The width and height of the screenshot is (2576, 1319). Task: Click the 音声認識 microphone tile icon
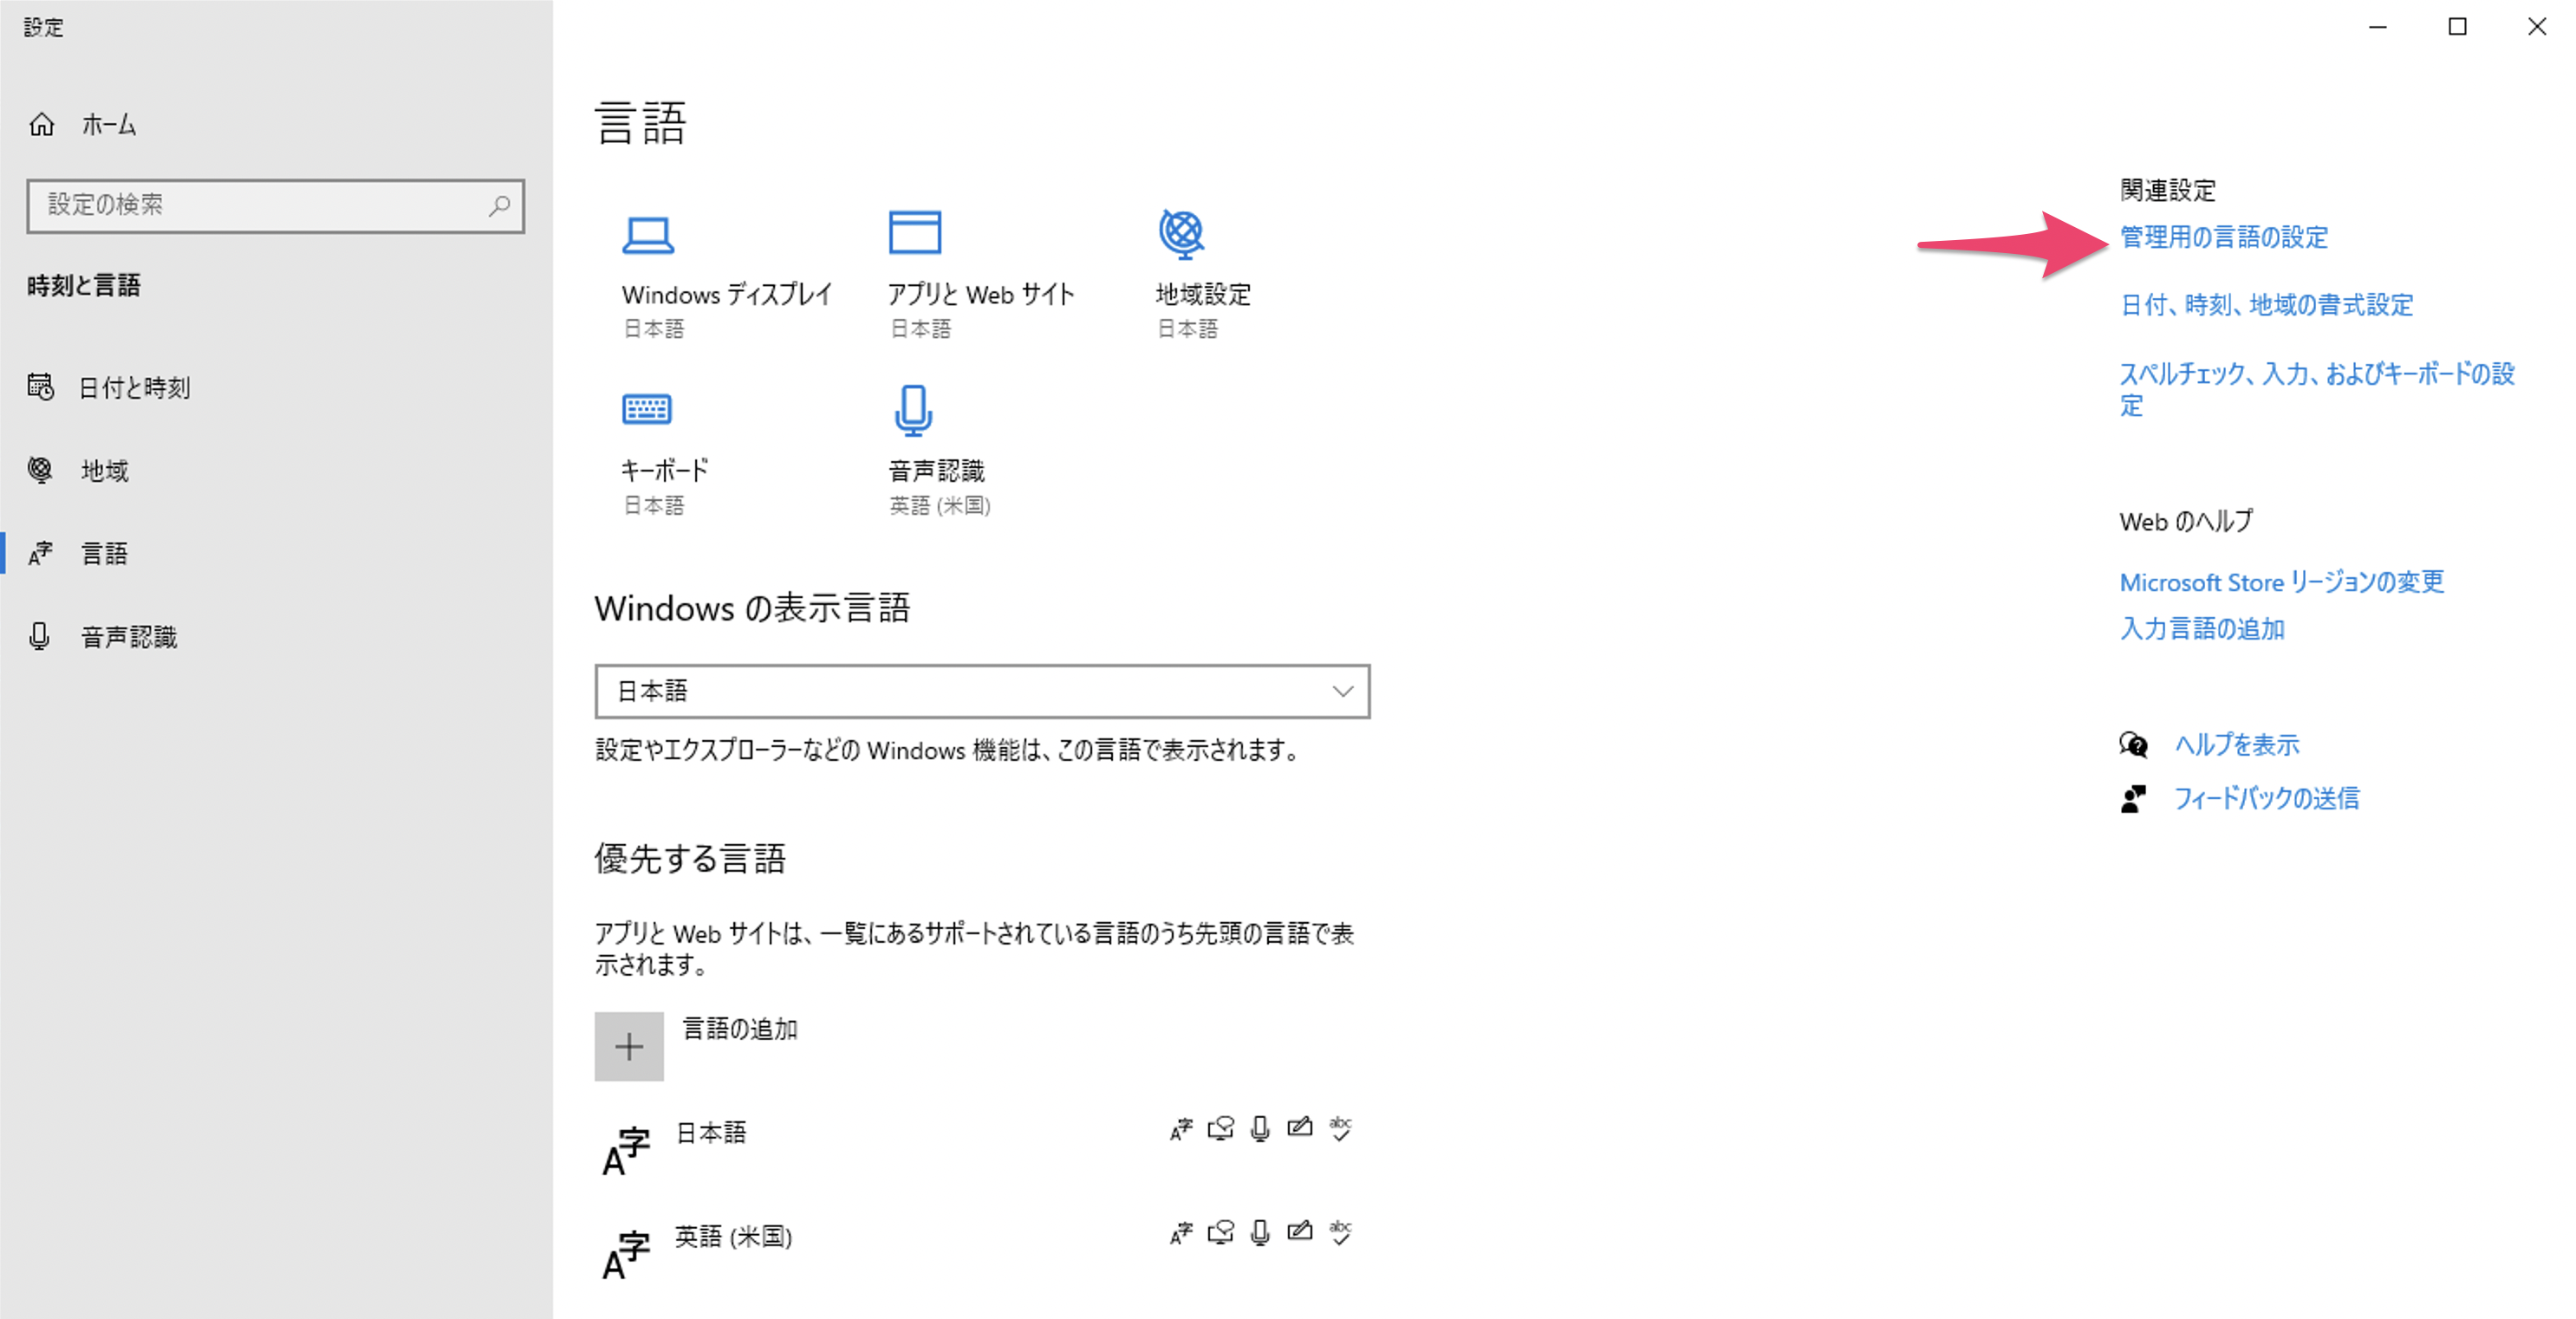(913, 410)
